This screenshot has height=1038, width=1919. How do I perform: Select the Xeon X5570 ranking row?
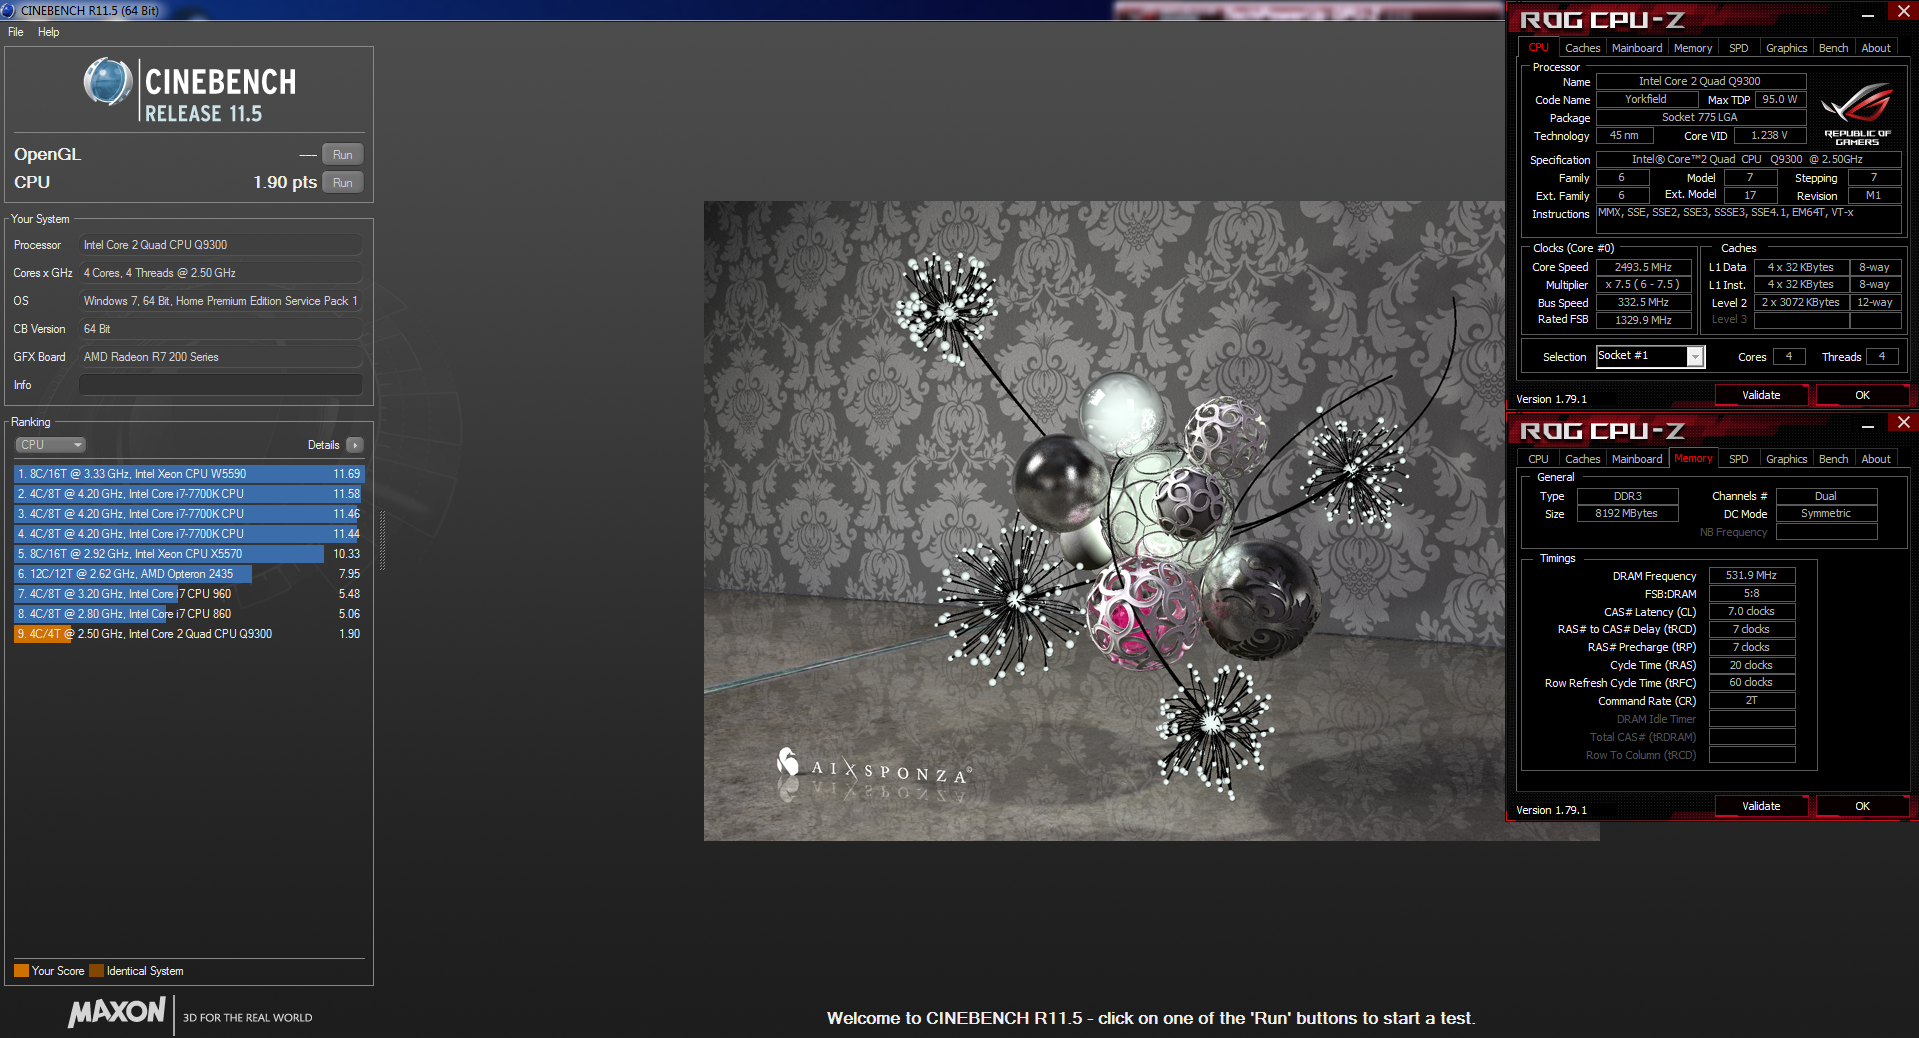click(x=189, y=554)
